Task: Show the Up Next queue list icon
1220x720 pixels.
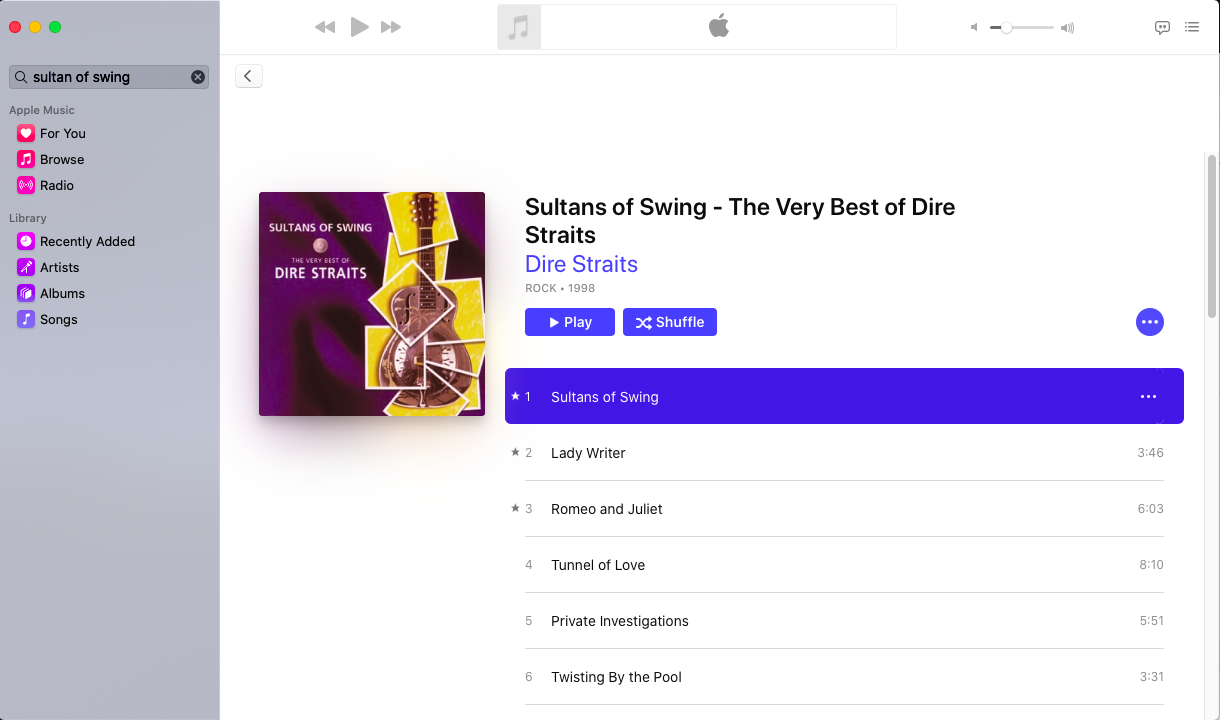Action: tap(1192, 27)
